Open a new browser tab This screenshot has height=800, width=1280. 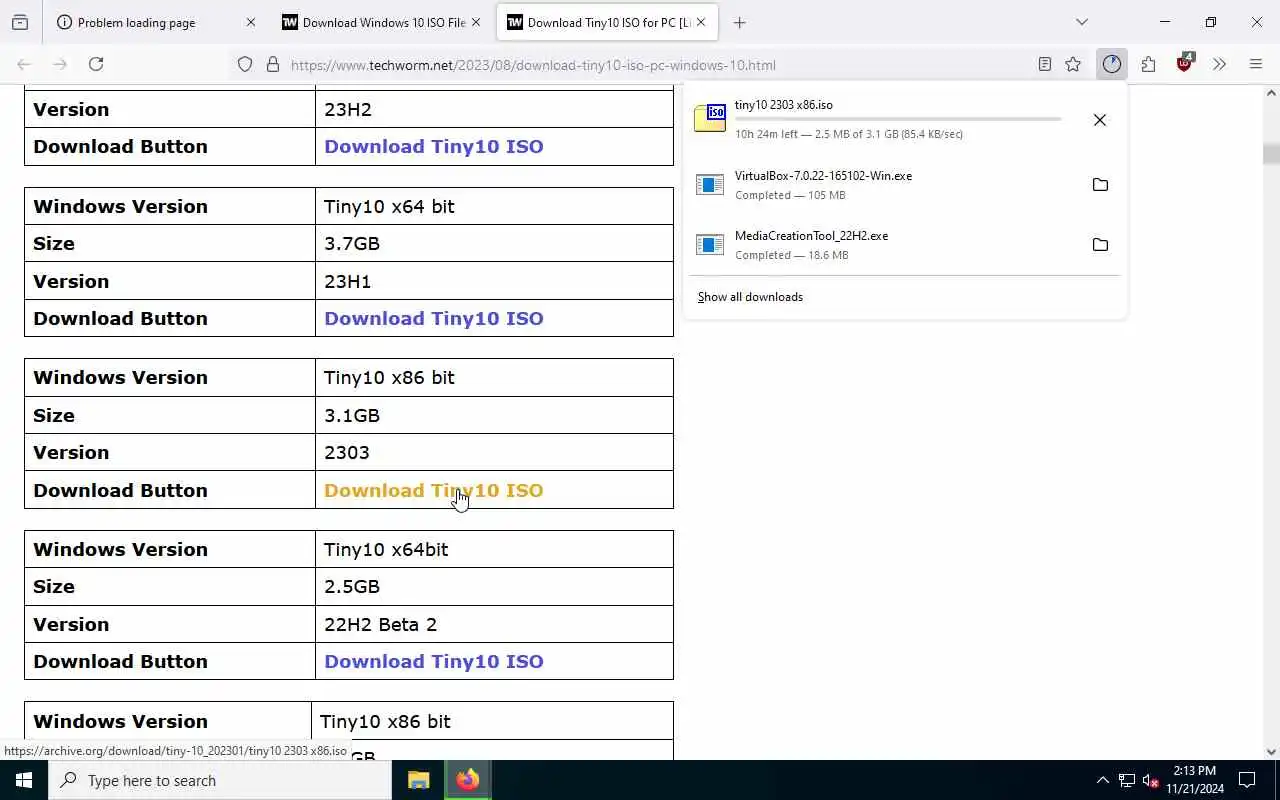739,22
